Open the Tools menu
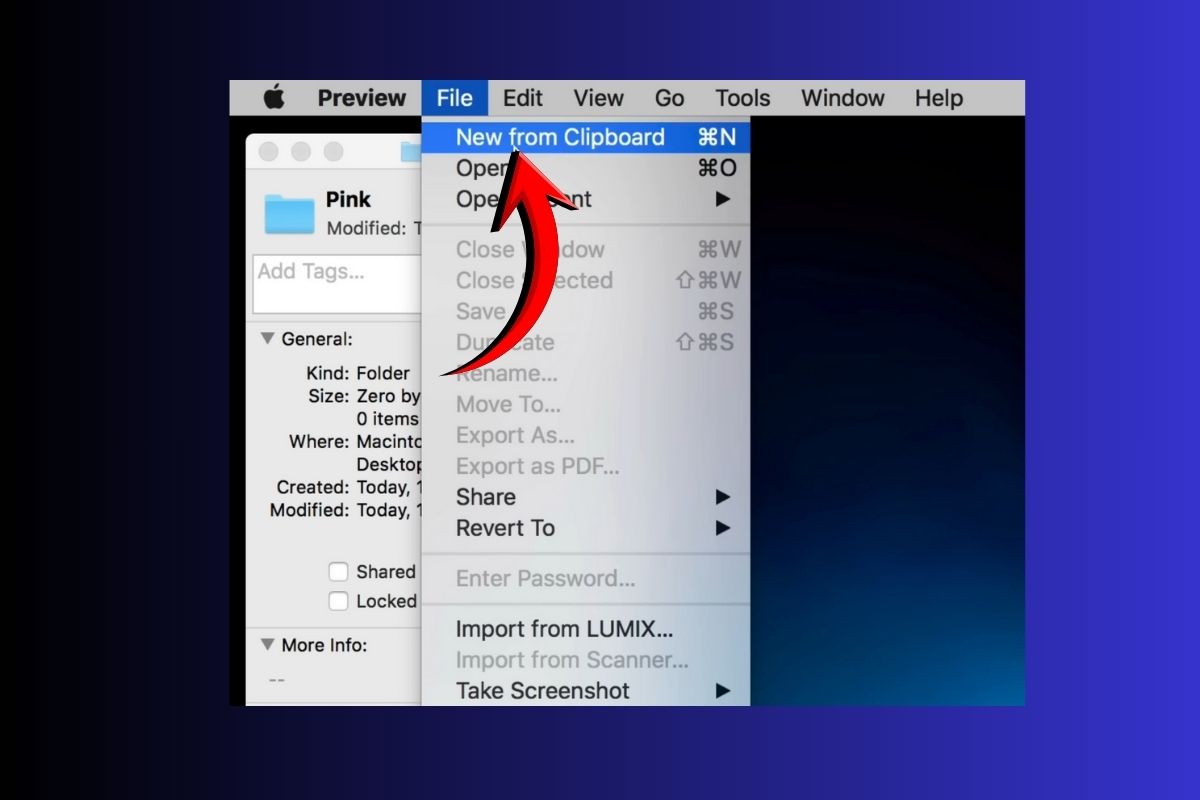Viewport: 1200px width, 800px height. coord(743,98)
